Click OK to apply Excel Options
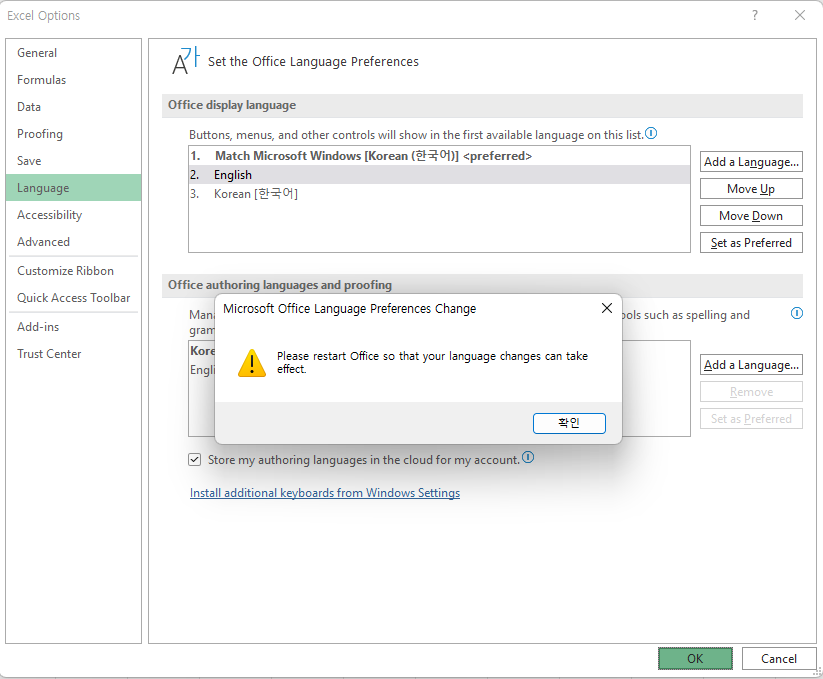 pyautogui.click(x=695, y=659)
